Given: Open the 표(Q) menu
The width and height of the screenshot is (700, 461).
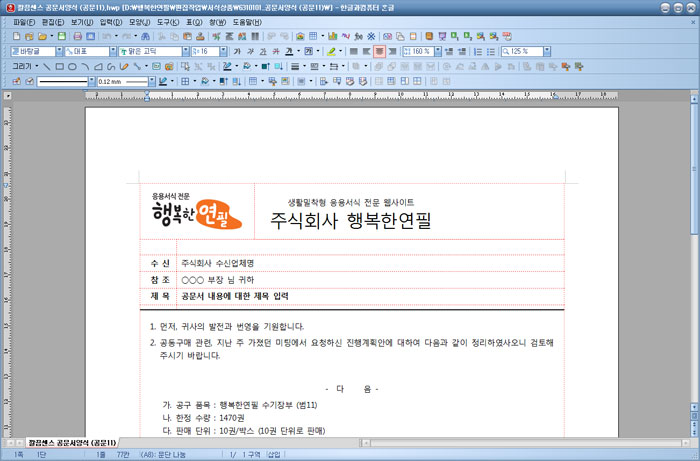Looking at the screenshot, I should pyautogui.click(x=194, y=22).
